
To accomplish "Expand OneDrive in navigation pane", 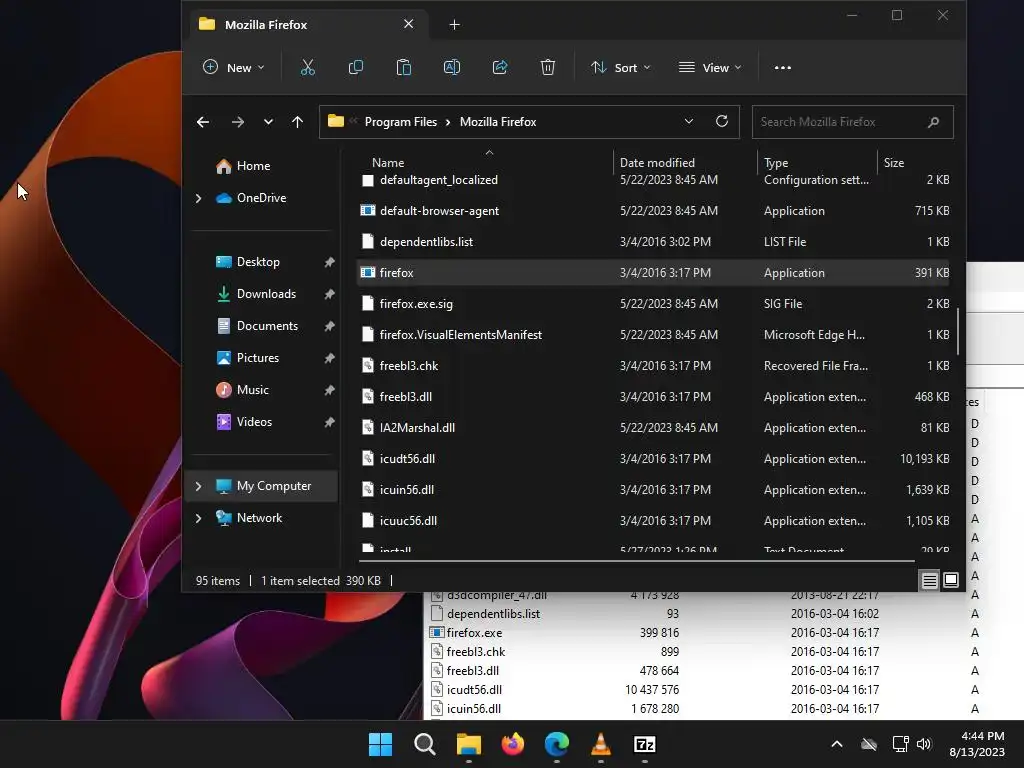I will (x=199, y=198).
